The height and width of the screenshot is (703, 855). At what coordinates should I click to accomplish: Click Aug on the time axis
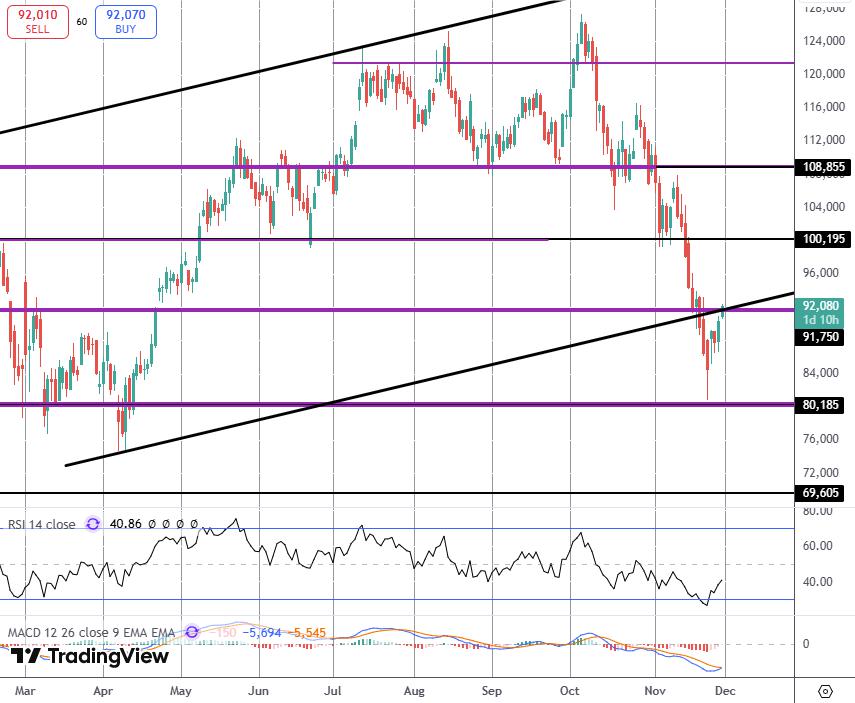click(414, 691)
